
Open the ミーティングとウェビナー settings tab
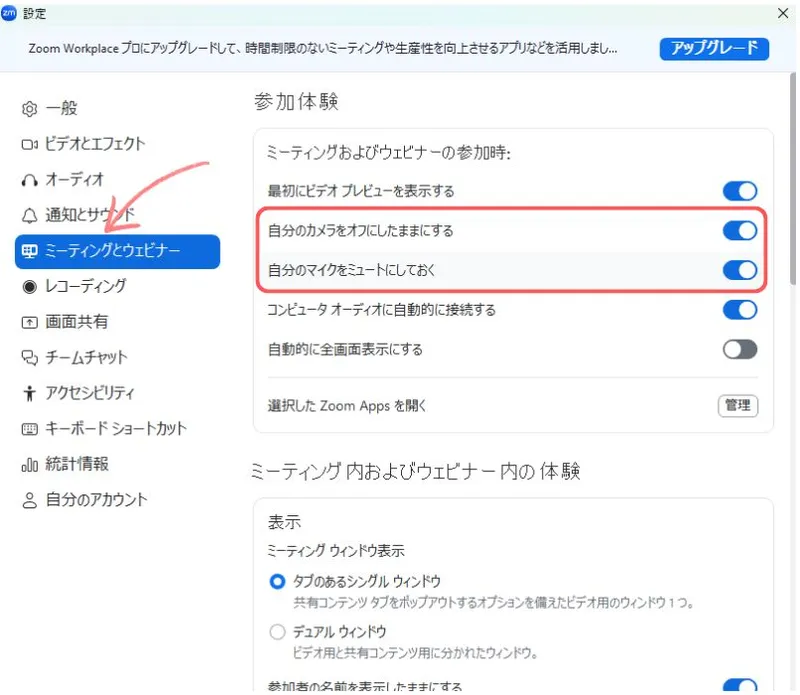pos(117,251)
